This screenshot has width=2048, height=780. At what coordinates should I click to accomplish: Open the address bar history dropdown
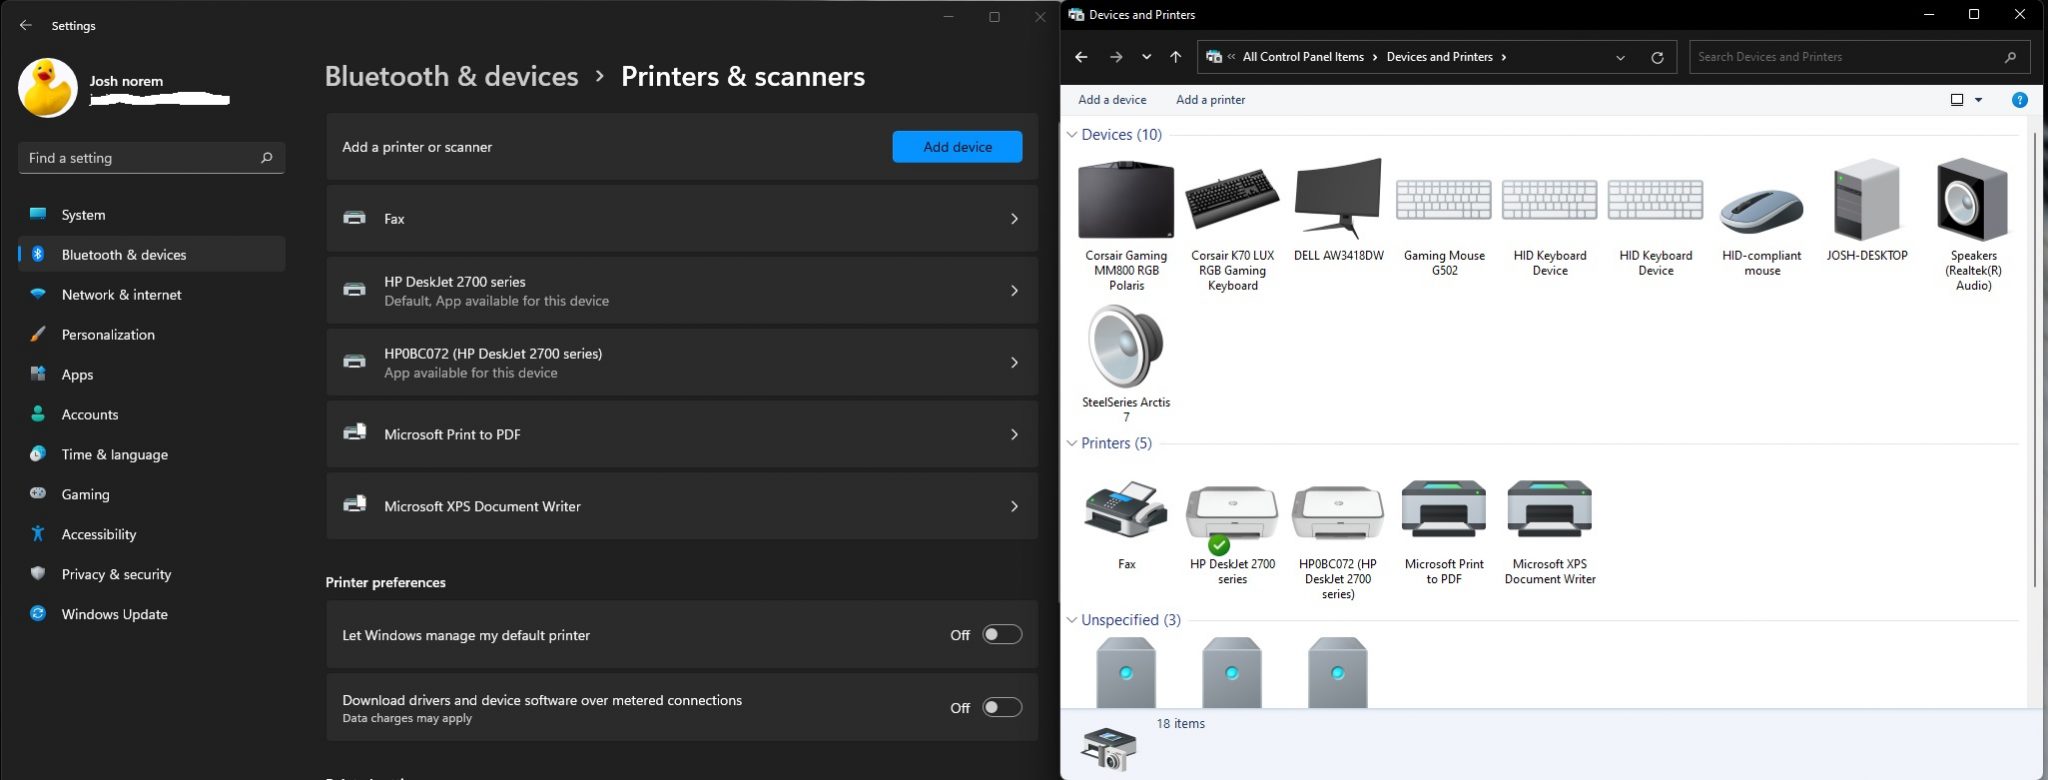point(1620,57)
